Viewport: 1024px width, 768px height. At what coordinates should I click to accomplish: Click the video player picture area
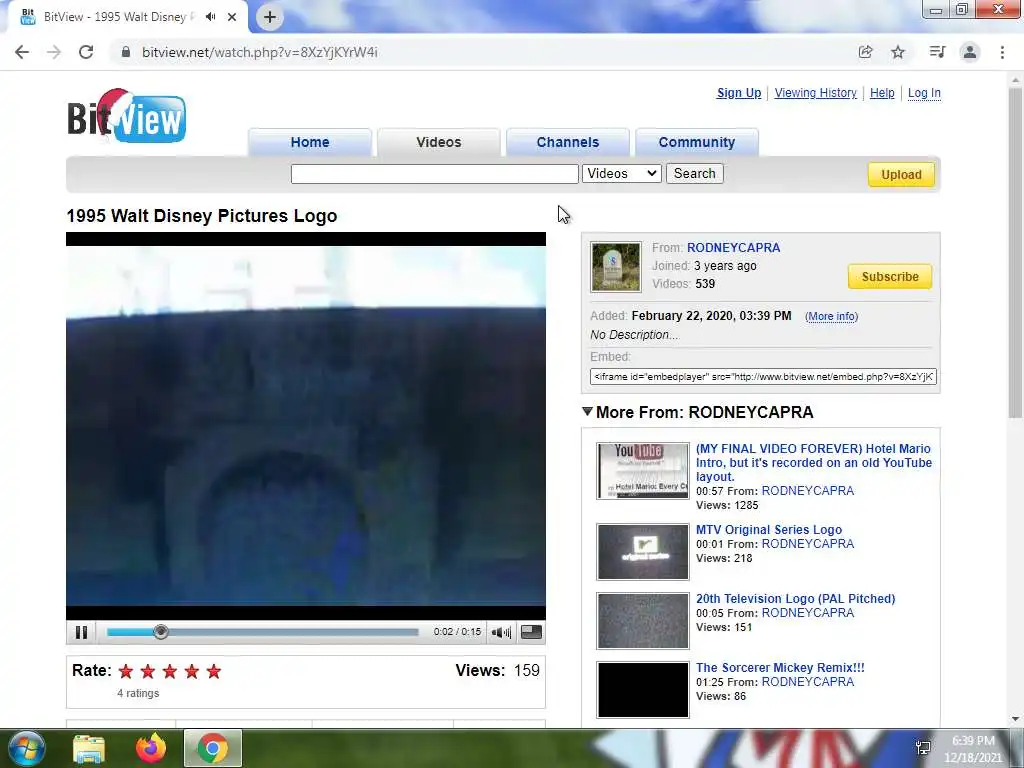point(306,426)
